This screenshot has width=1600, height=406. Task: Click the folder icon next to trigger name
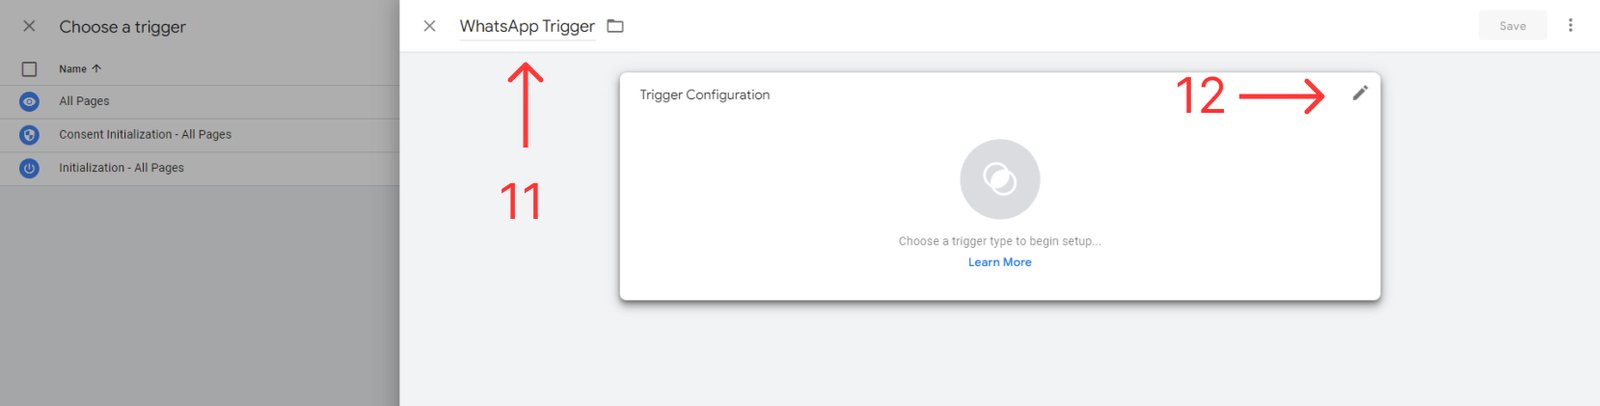pos(615,26)
